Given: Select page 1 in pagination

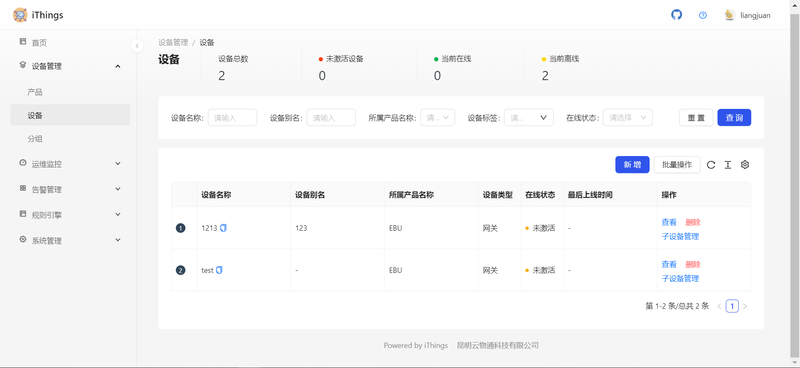Looking at the screenshot, I should [x=732, y=306].
